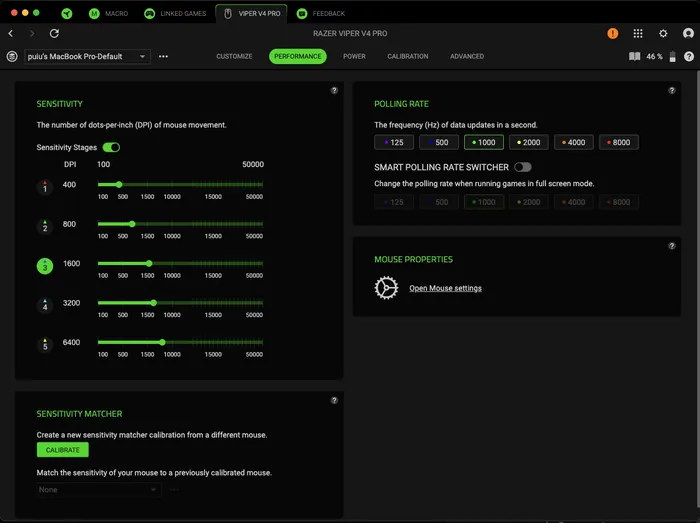Open the Calibration section
Viewport: 700px width, 523px height.
pos(408,56)
